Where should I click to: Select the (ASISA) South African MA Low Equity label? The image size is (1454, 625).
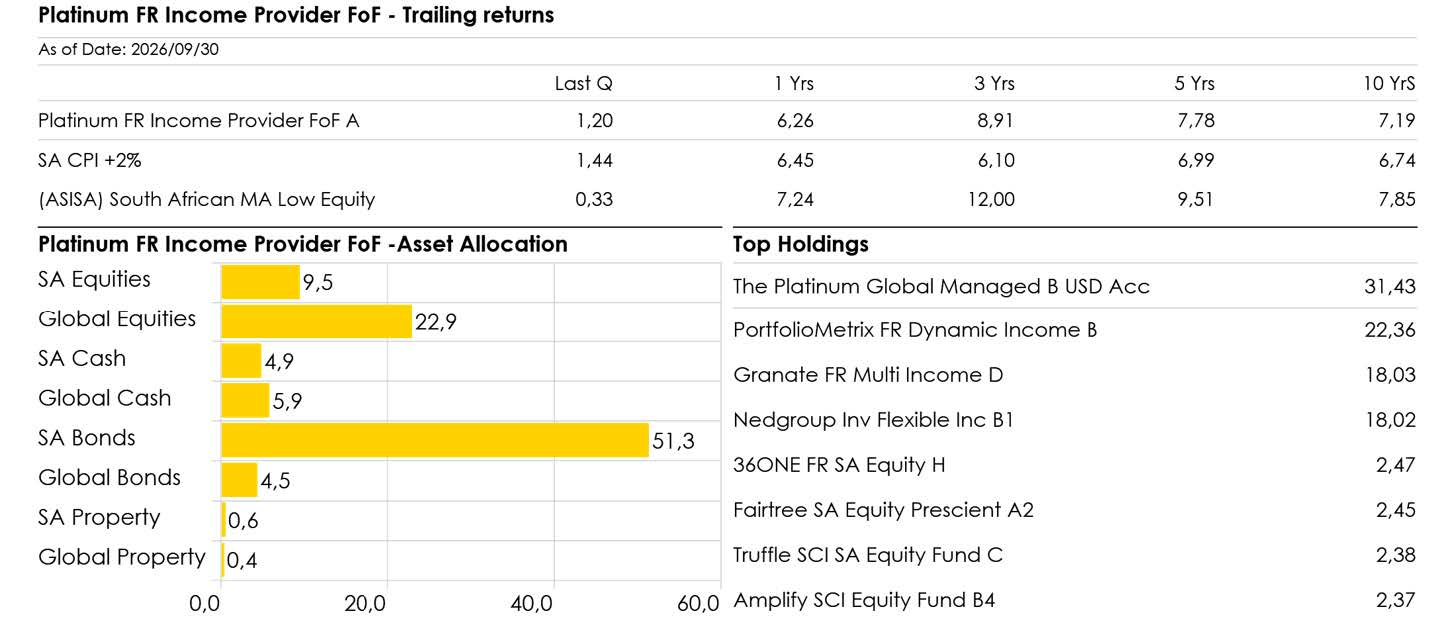coord(207,199)
